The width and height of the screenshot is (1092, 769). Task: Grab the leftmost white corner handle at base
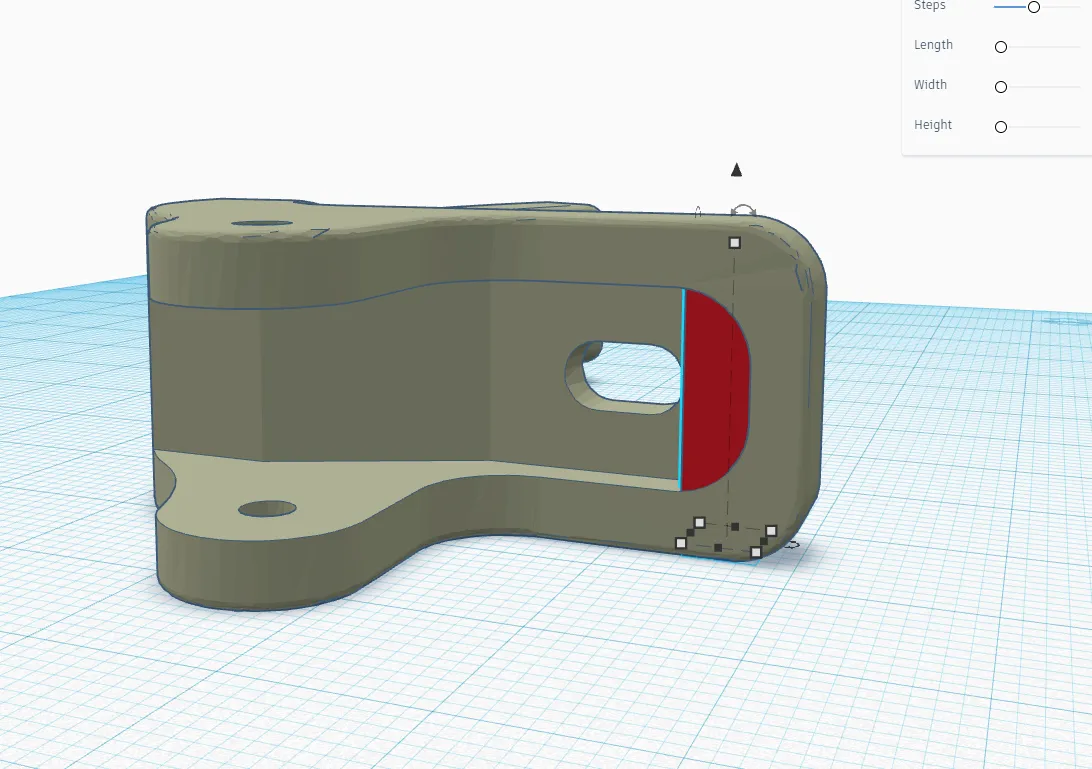681,543
